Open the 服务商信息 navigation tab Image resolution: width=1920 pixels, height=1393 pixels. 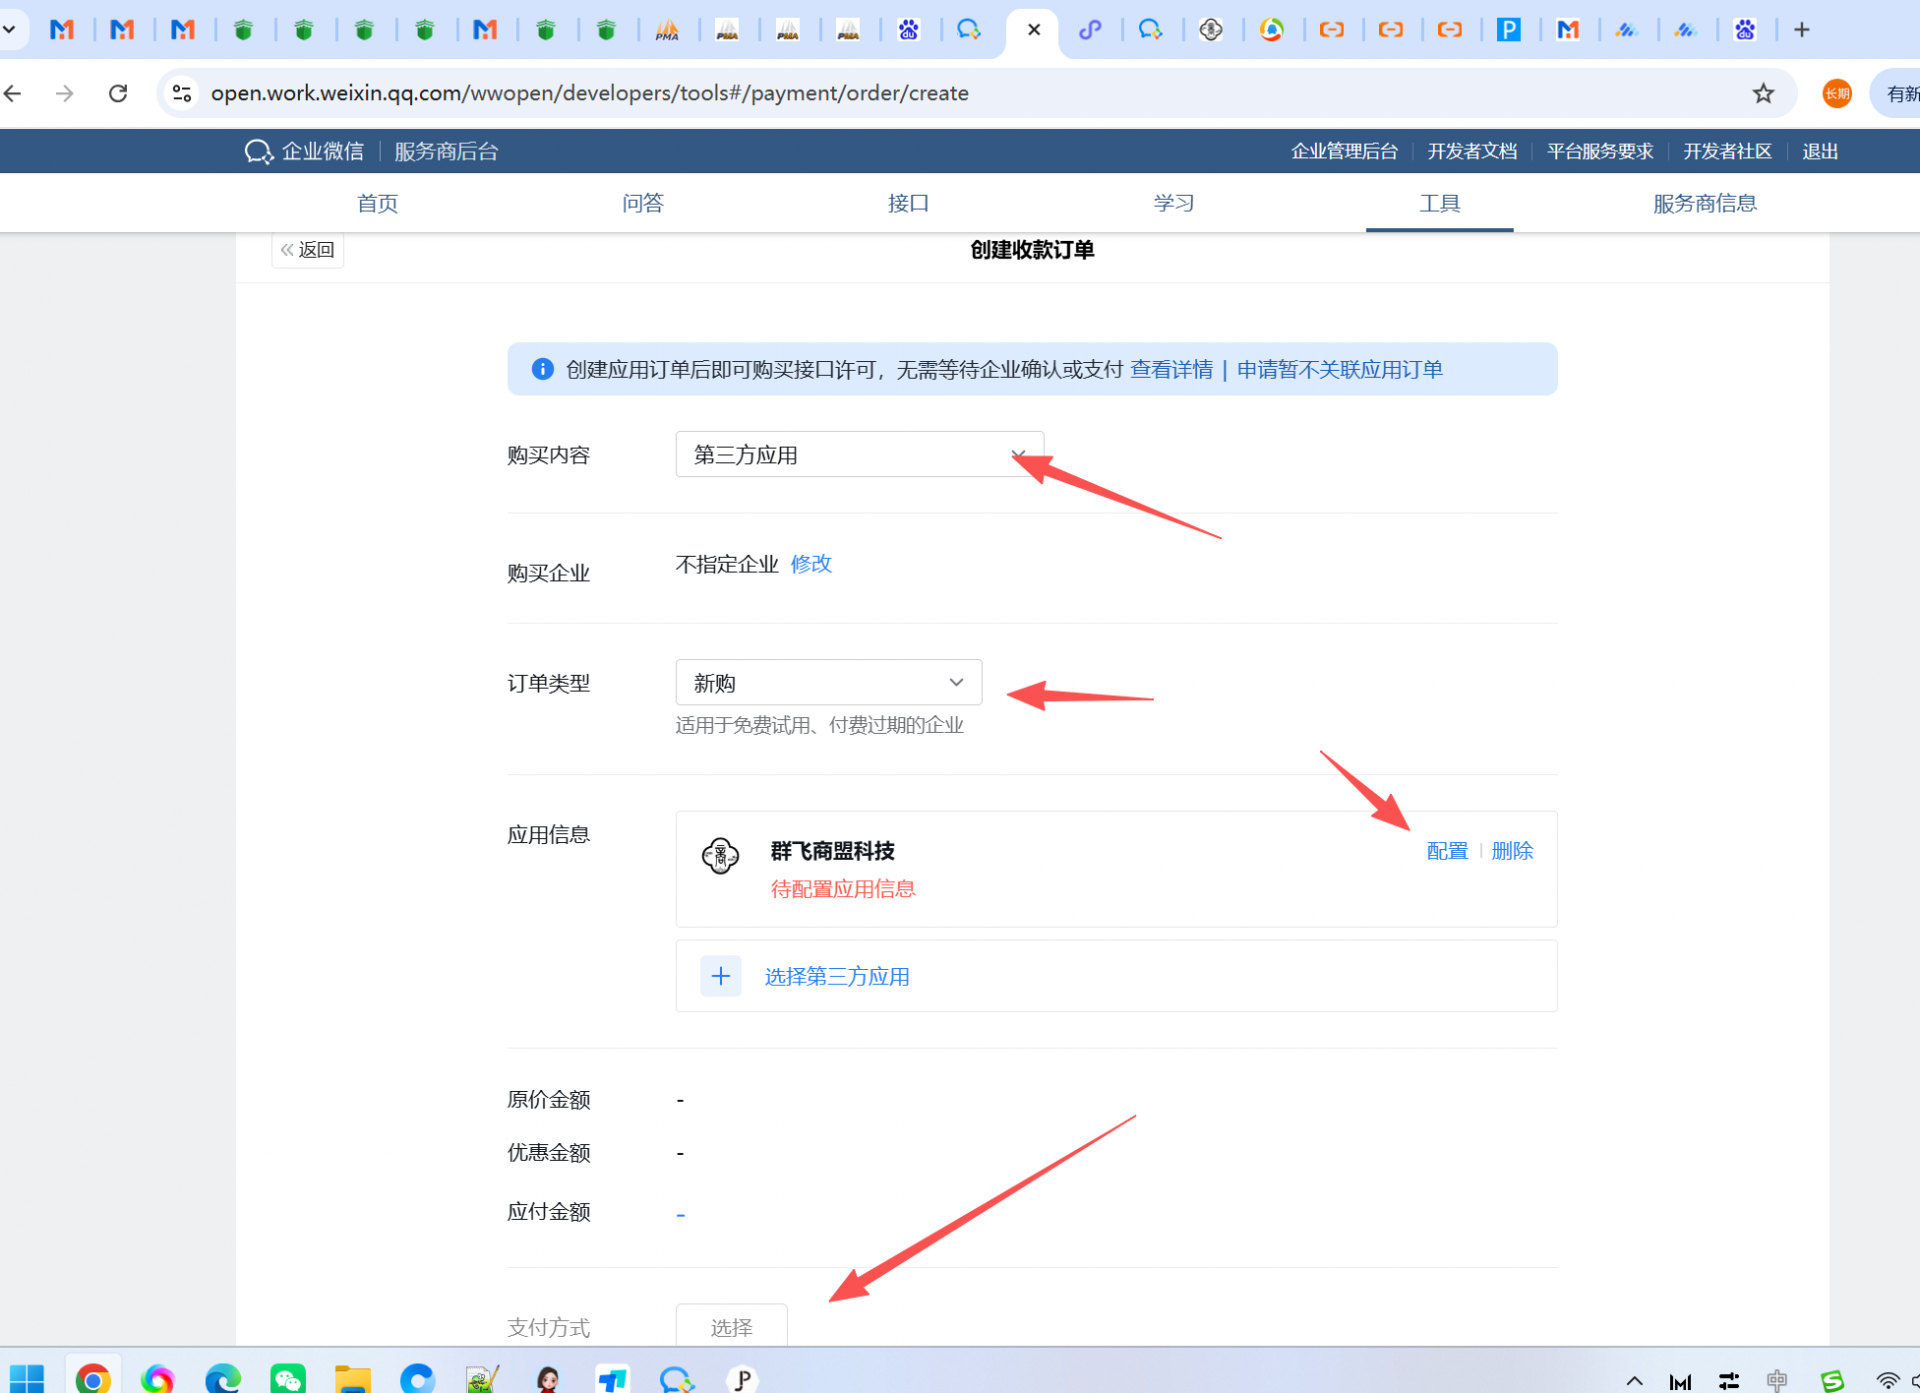(1704, 203)
